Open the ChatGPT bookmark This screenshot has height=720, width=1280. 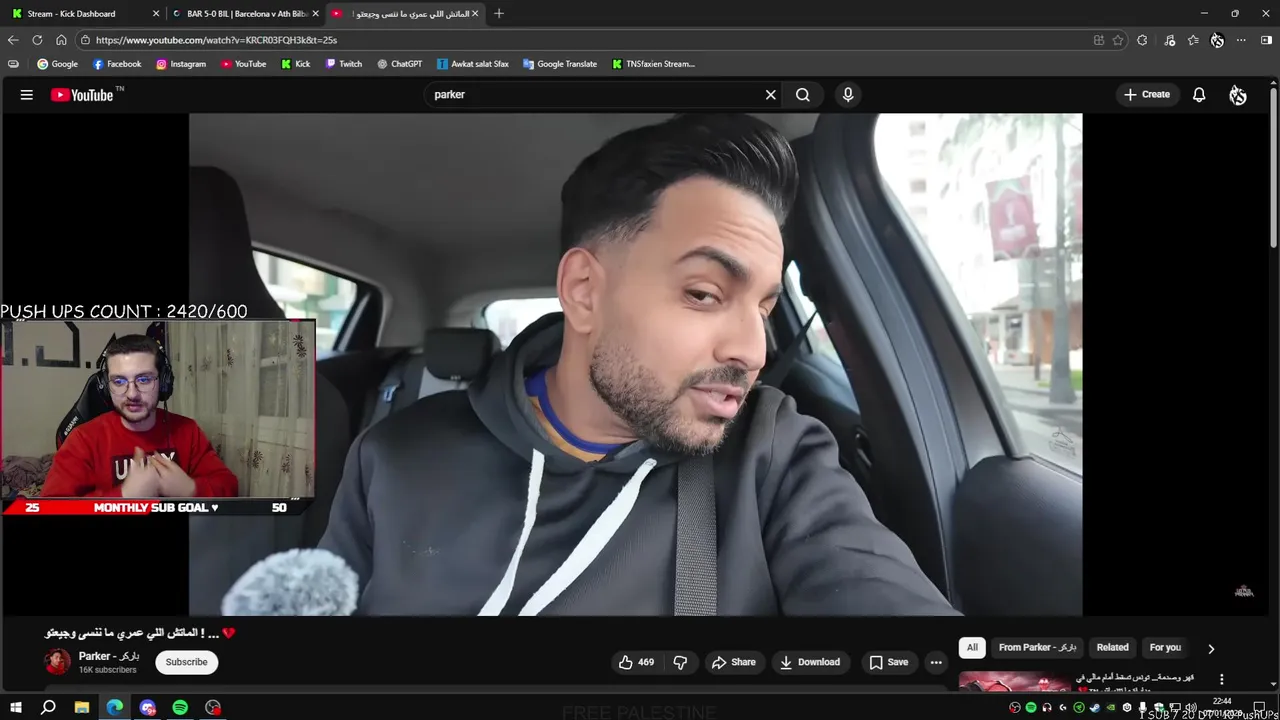399,64
